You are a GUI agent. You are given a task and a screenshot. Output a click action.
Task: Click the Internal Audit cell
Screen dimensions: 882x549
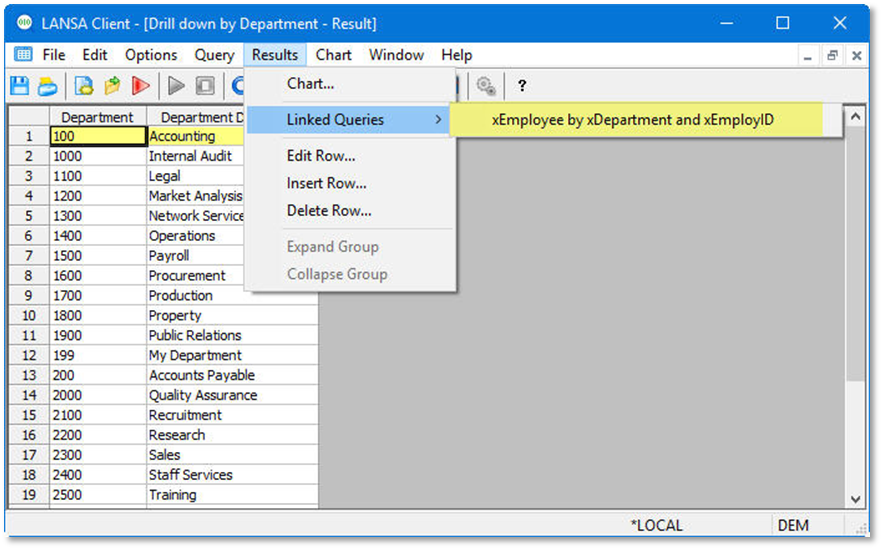point(196,156)
